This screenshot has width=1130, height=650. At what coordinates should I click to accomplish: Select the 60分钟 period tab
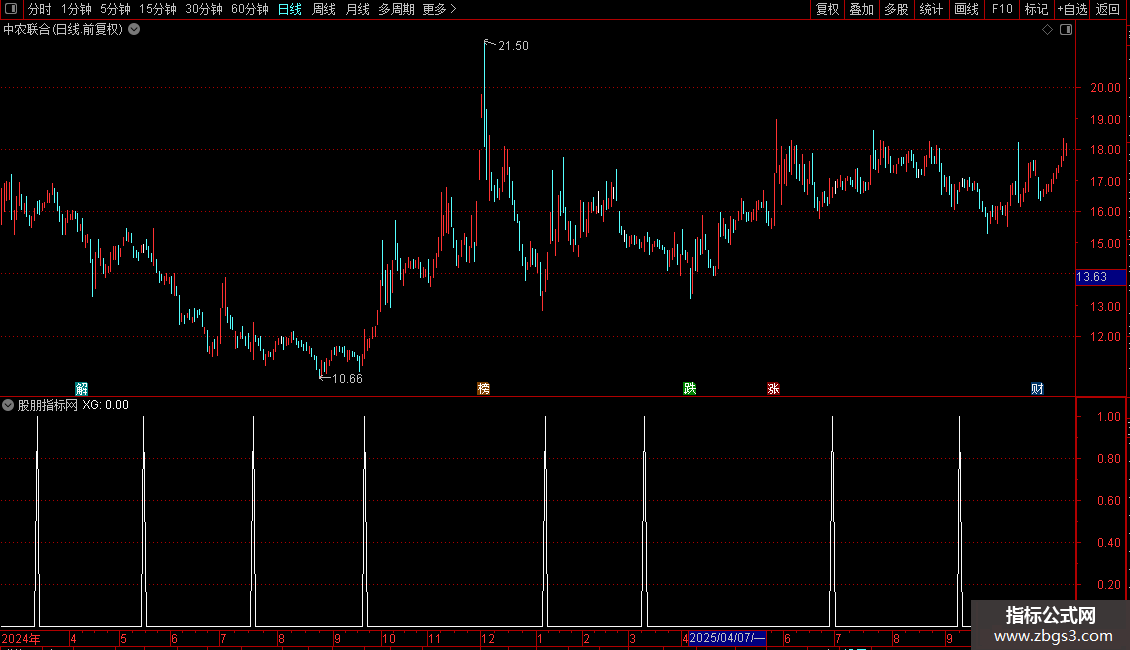pos(250,9)
